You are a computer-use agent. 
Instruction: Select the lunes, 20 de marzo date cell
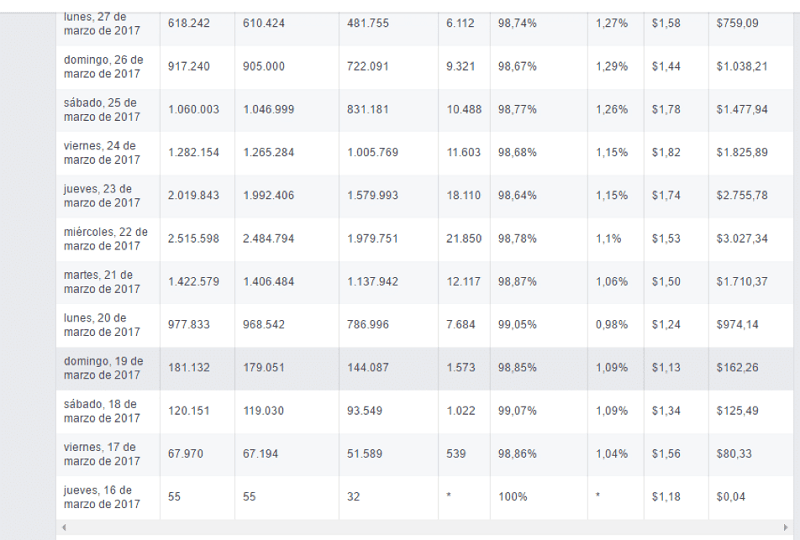point(102,324)
